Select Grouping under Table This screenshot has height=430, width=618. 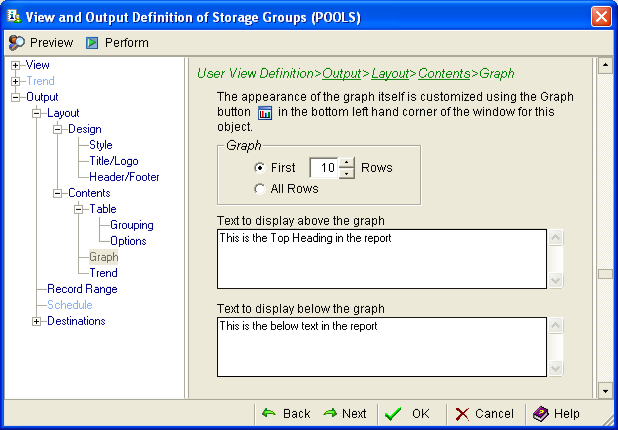pos(132,225)
